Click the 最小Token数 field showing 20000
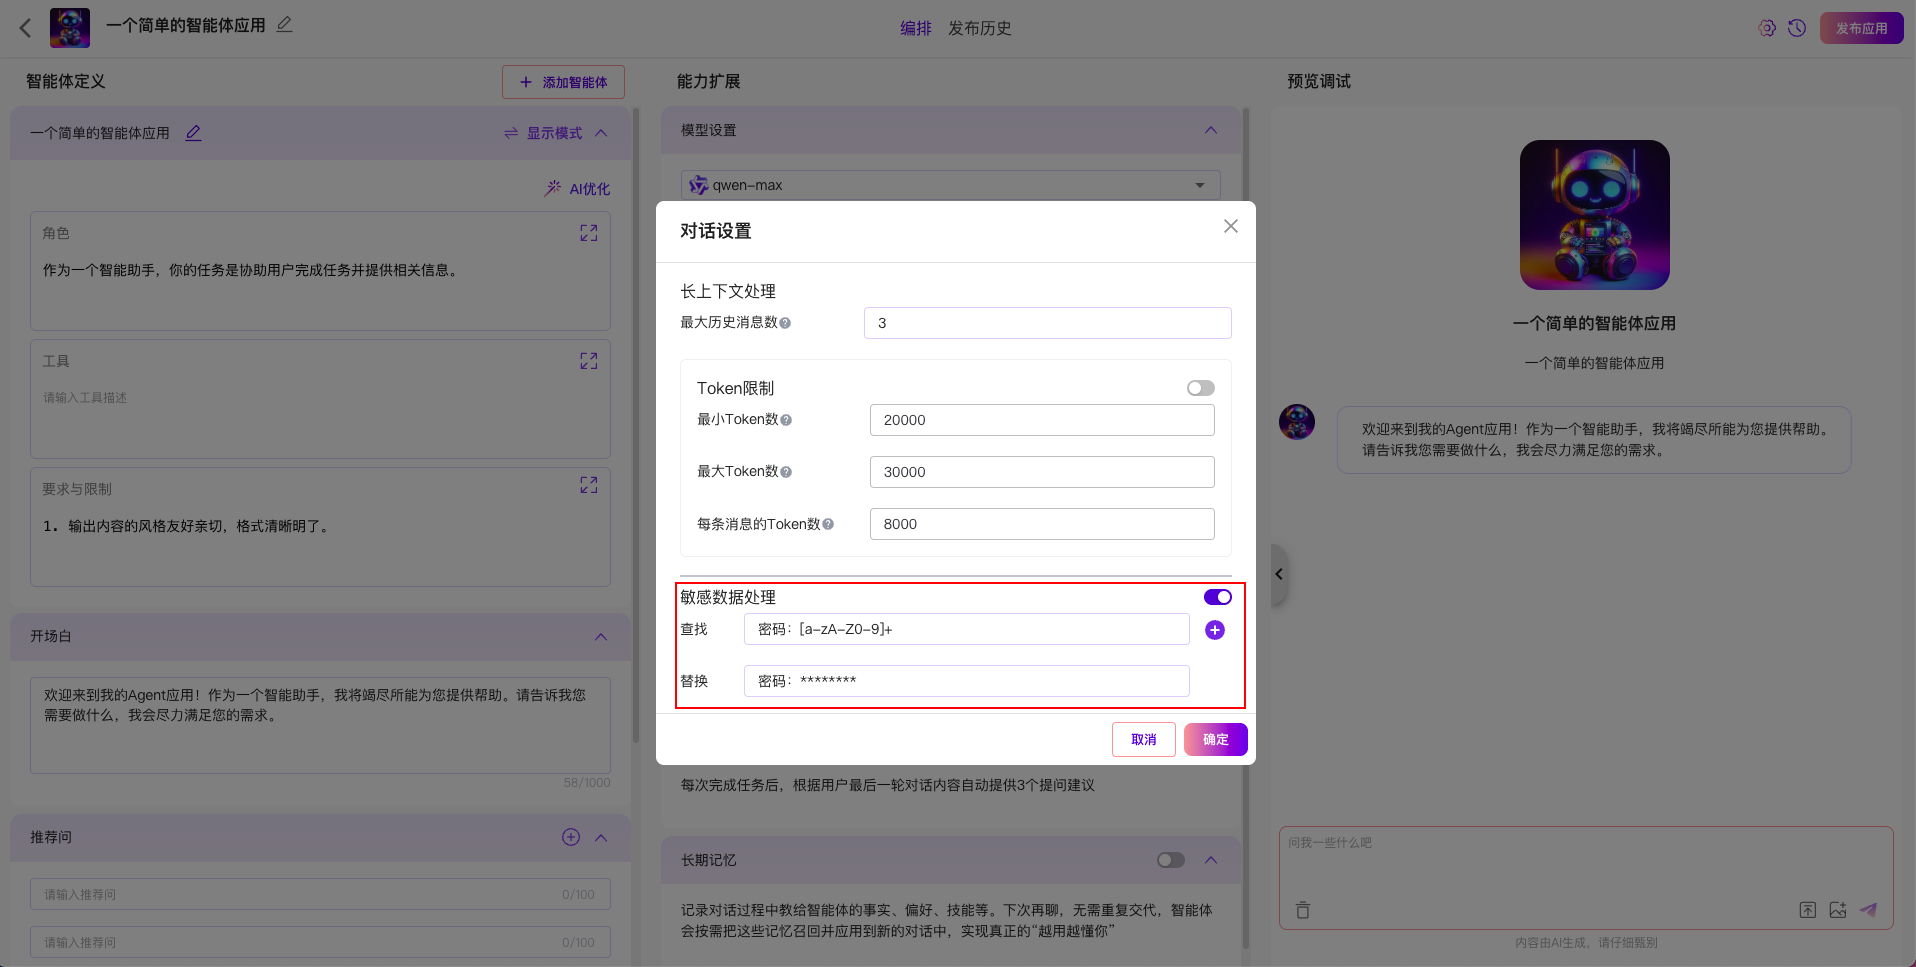1916x967 pixels. coord(1042,420)
